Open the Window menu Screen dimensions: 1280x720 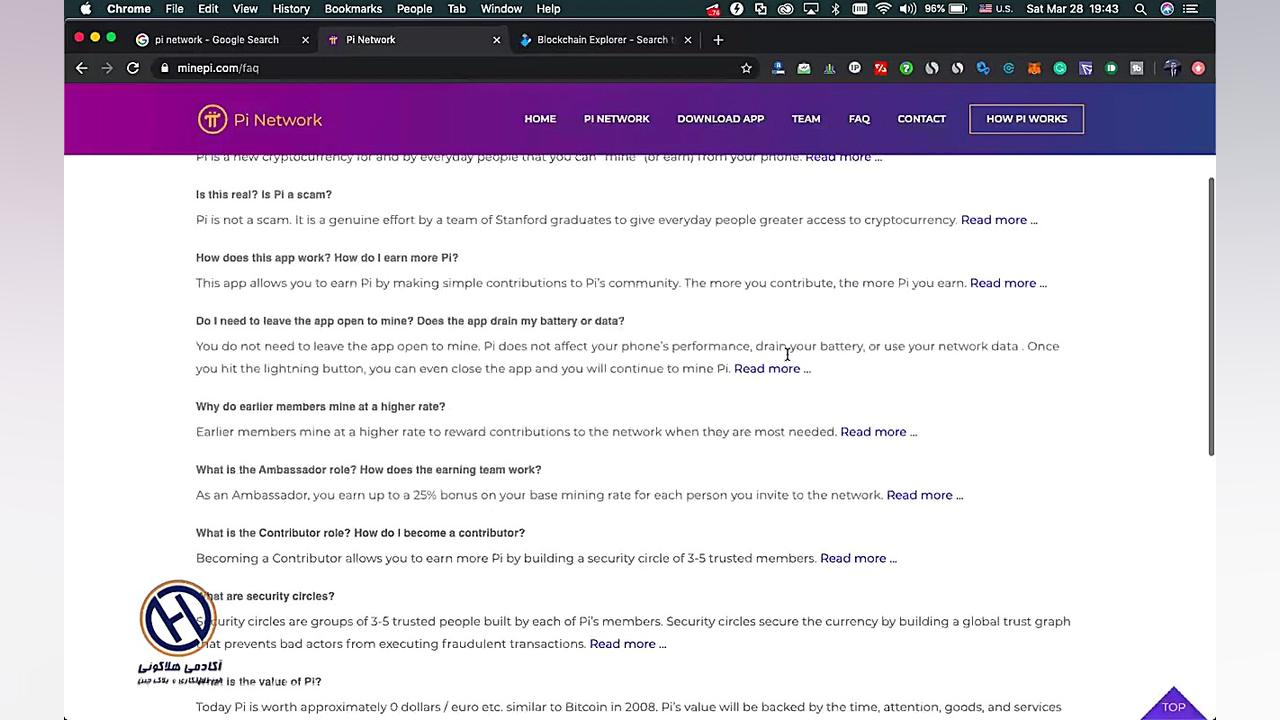pyautogui.click(x=501, y=9)
